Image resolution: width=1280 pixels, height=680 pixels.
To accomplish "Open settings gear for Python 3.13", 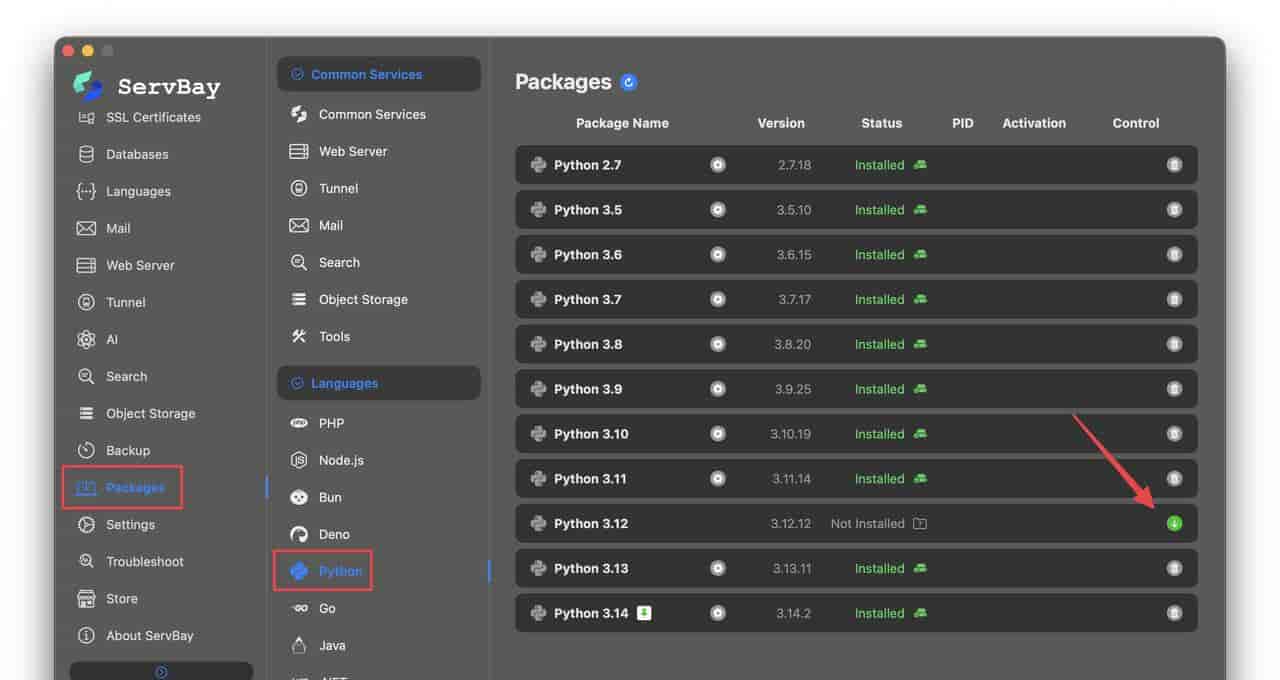I will coord(718,568).
